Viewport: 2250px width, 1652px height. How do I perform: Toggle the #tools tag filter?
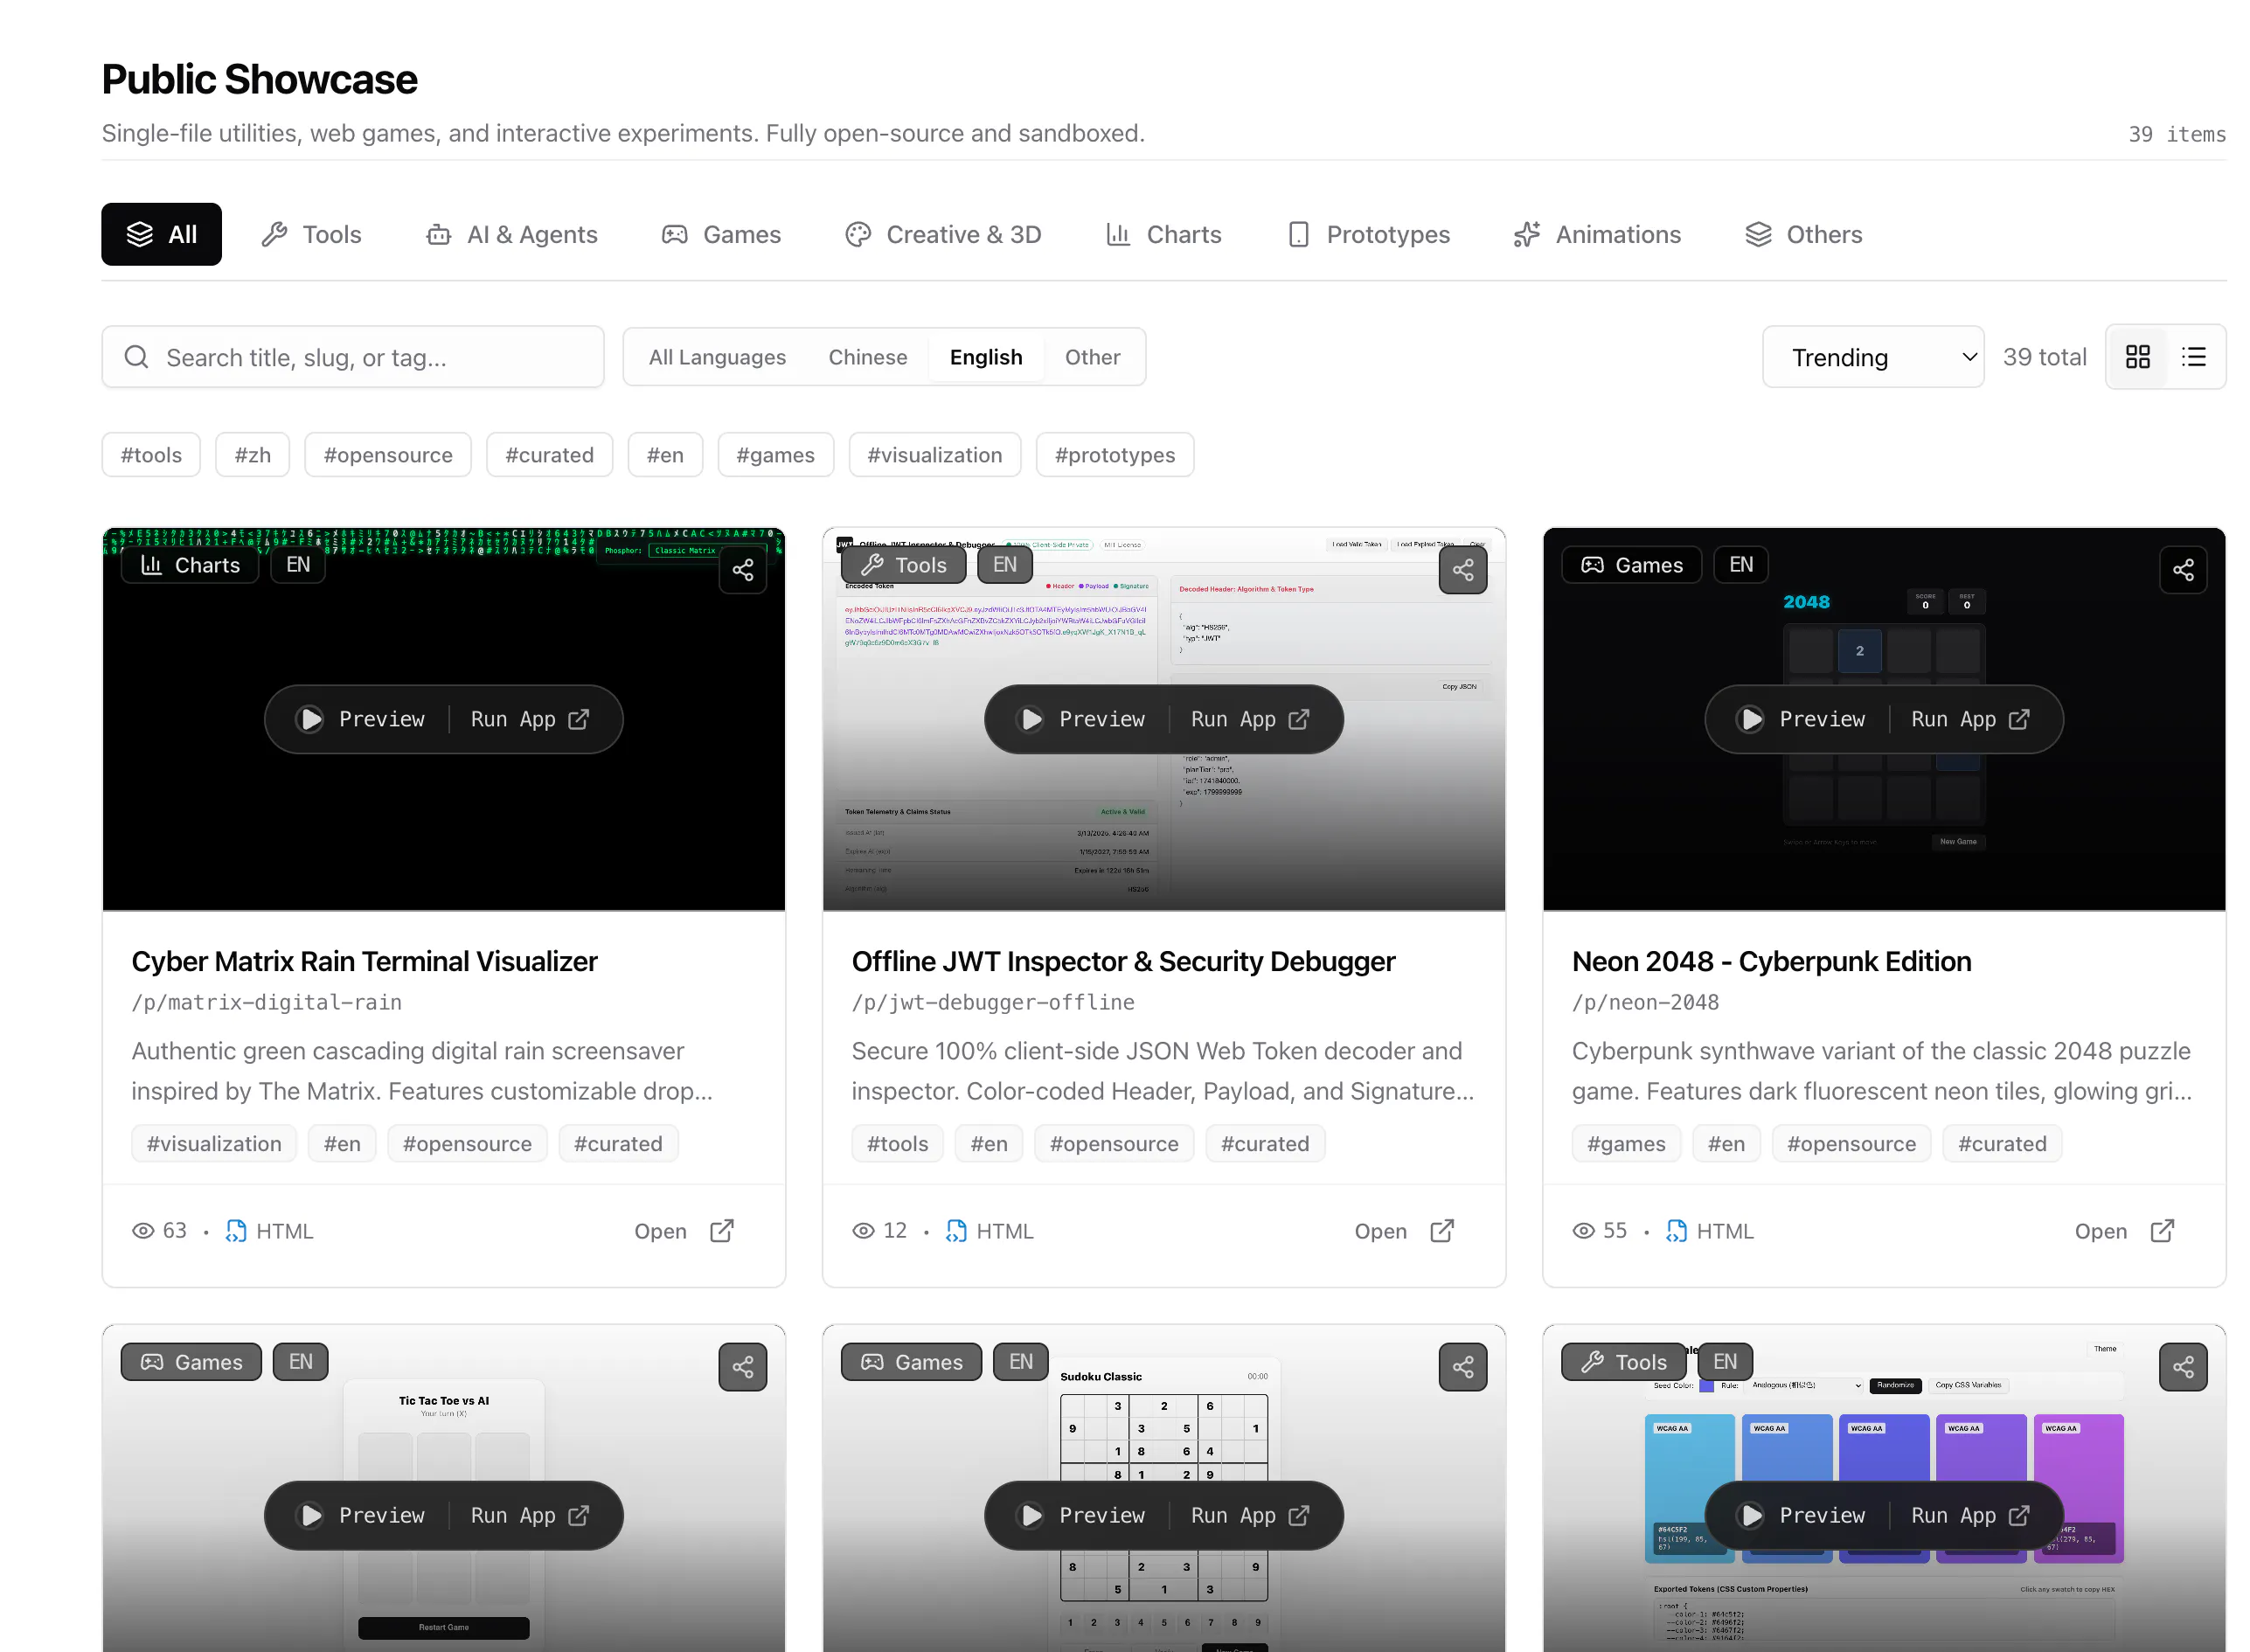(151, 455)
